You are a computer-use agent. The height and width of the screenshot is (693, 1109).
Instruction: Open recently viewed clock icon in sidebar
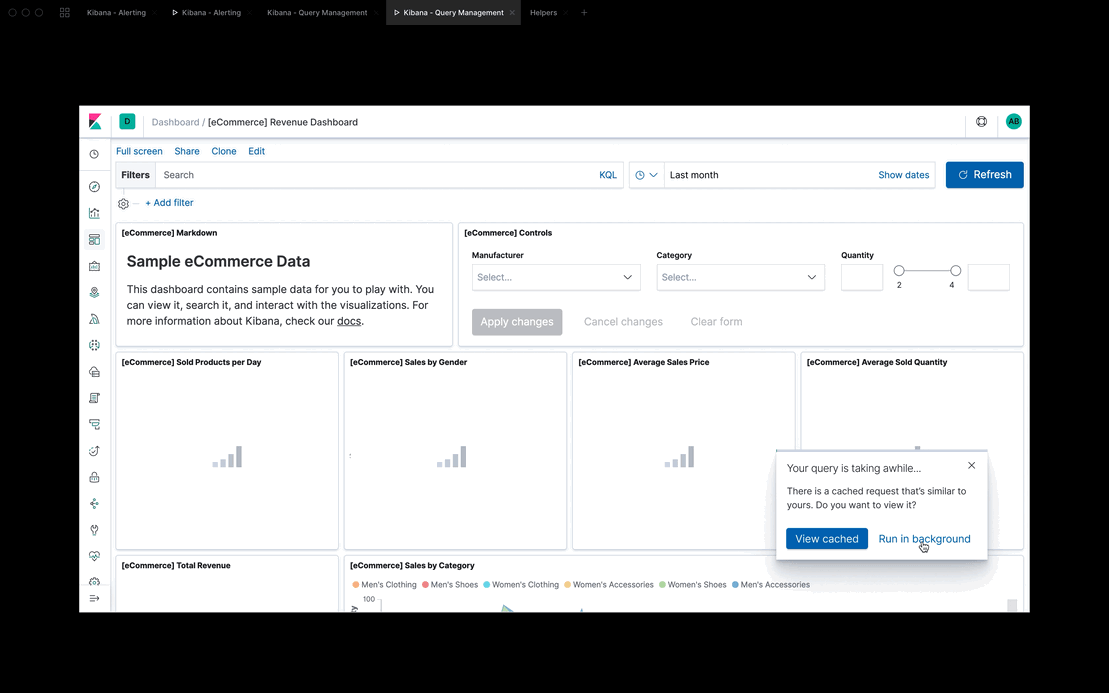94,154
